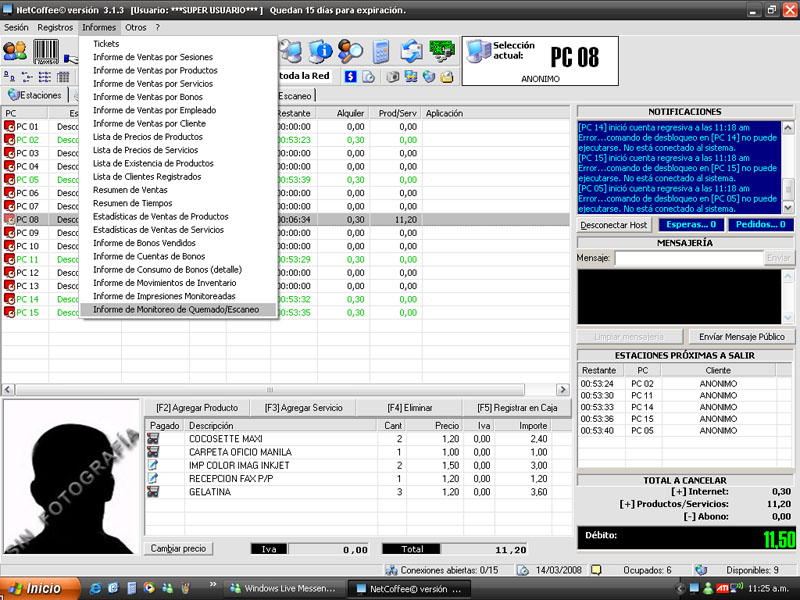The width and height of the screenshot is (800, 600).
Task: Switch to list view
Action: tap(45, 77)
